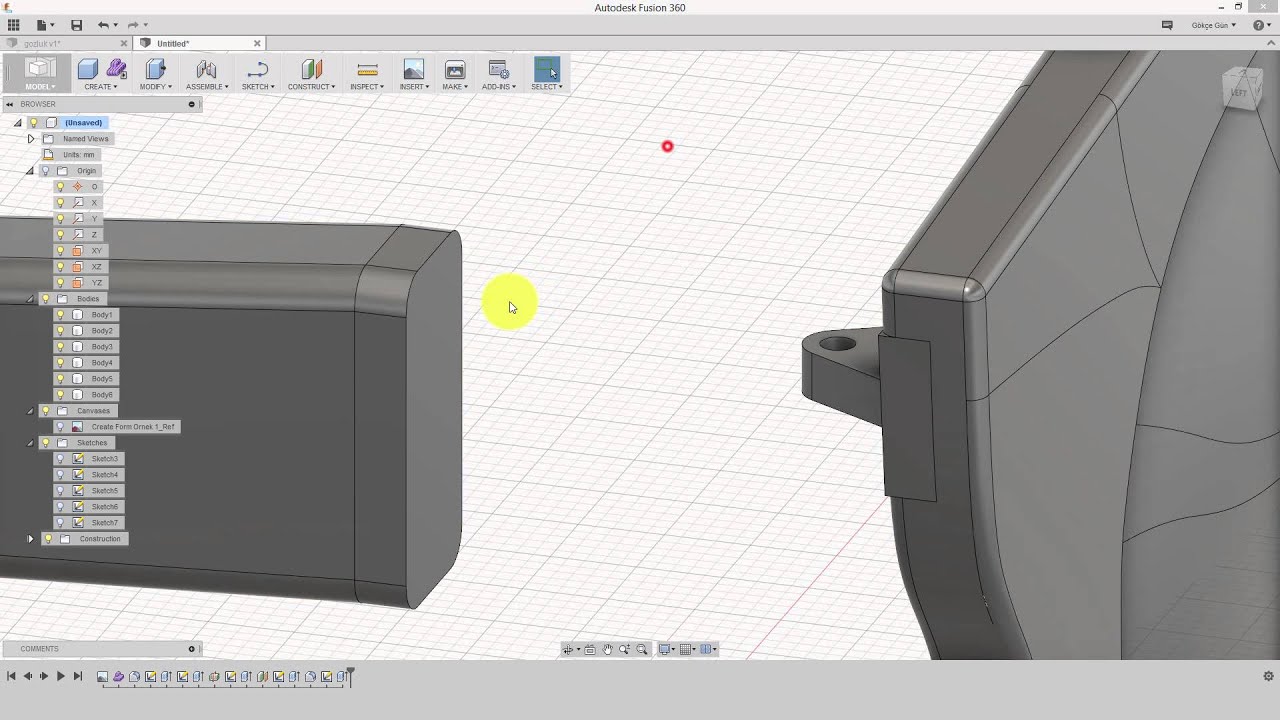Jump to the timeline beginning
Image resolution: width=1280 pixels, height=720 pixels.
(x=11, y=677)
